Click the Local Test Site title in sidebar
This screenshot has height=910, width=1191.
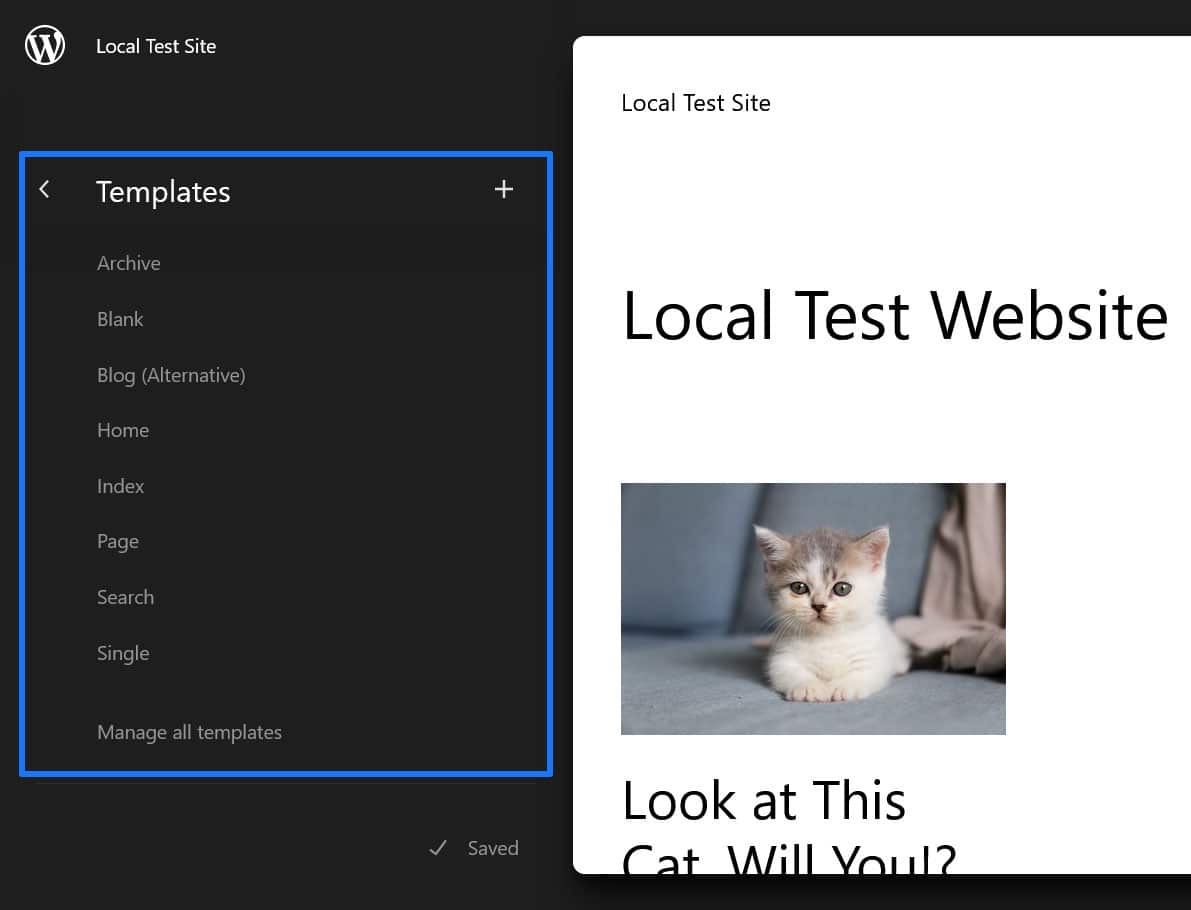click(156, 46)
